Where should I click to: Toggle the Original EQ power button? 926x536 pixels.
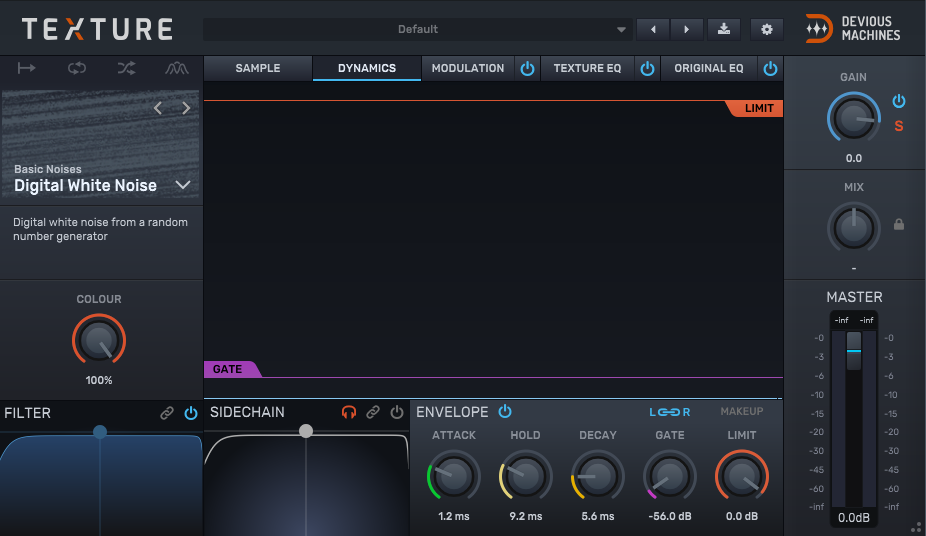[770, 69]
